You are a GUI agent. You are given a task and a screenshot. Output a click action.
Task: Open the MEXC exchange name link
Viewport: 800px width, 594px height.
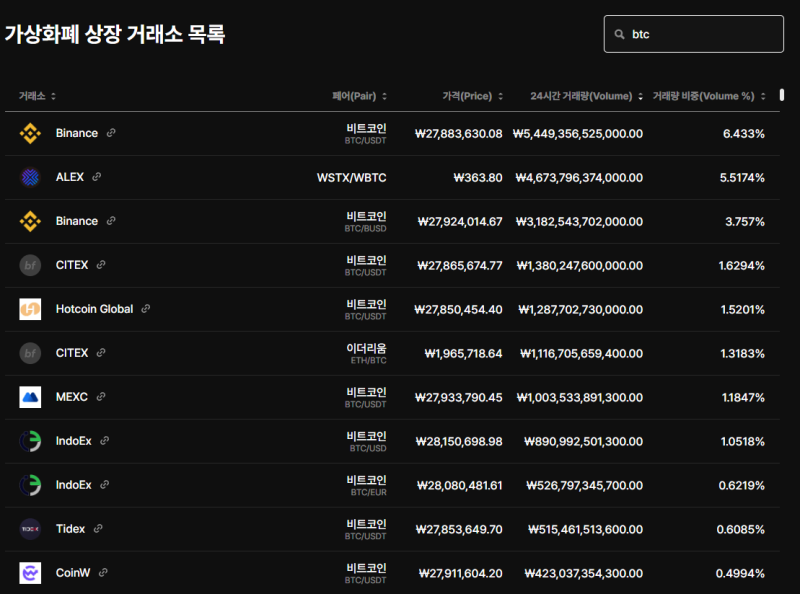[72, 397]
